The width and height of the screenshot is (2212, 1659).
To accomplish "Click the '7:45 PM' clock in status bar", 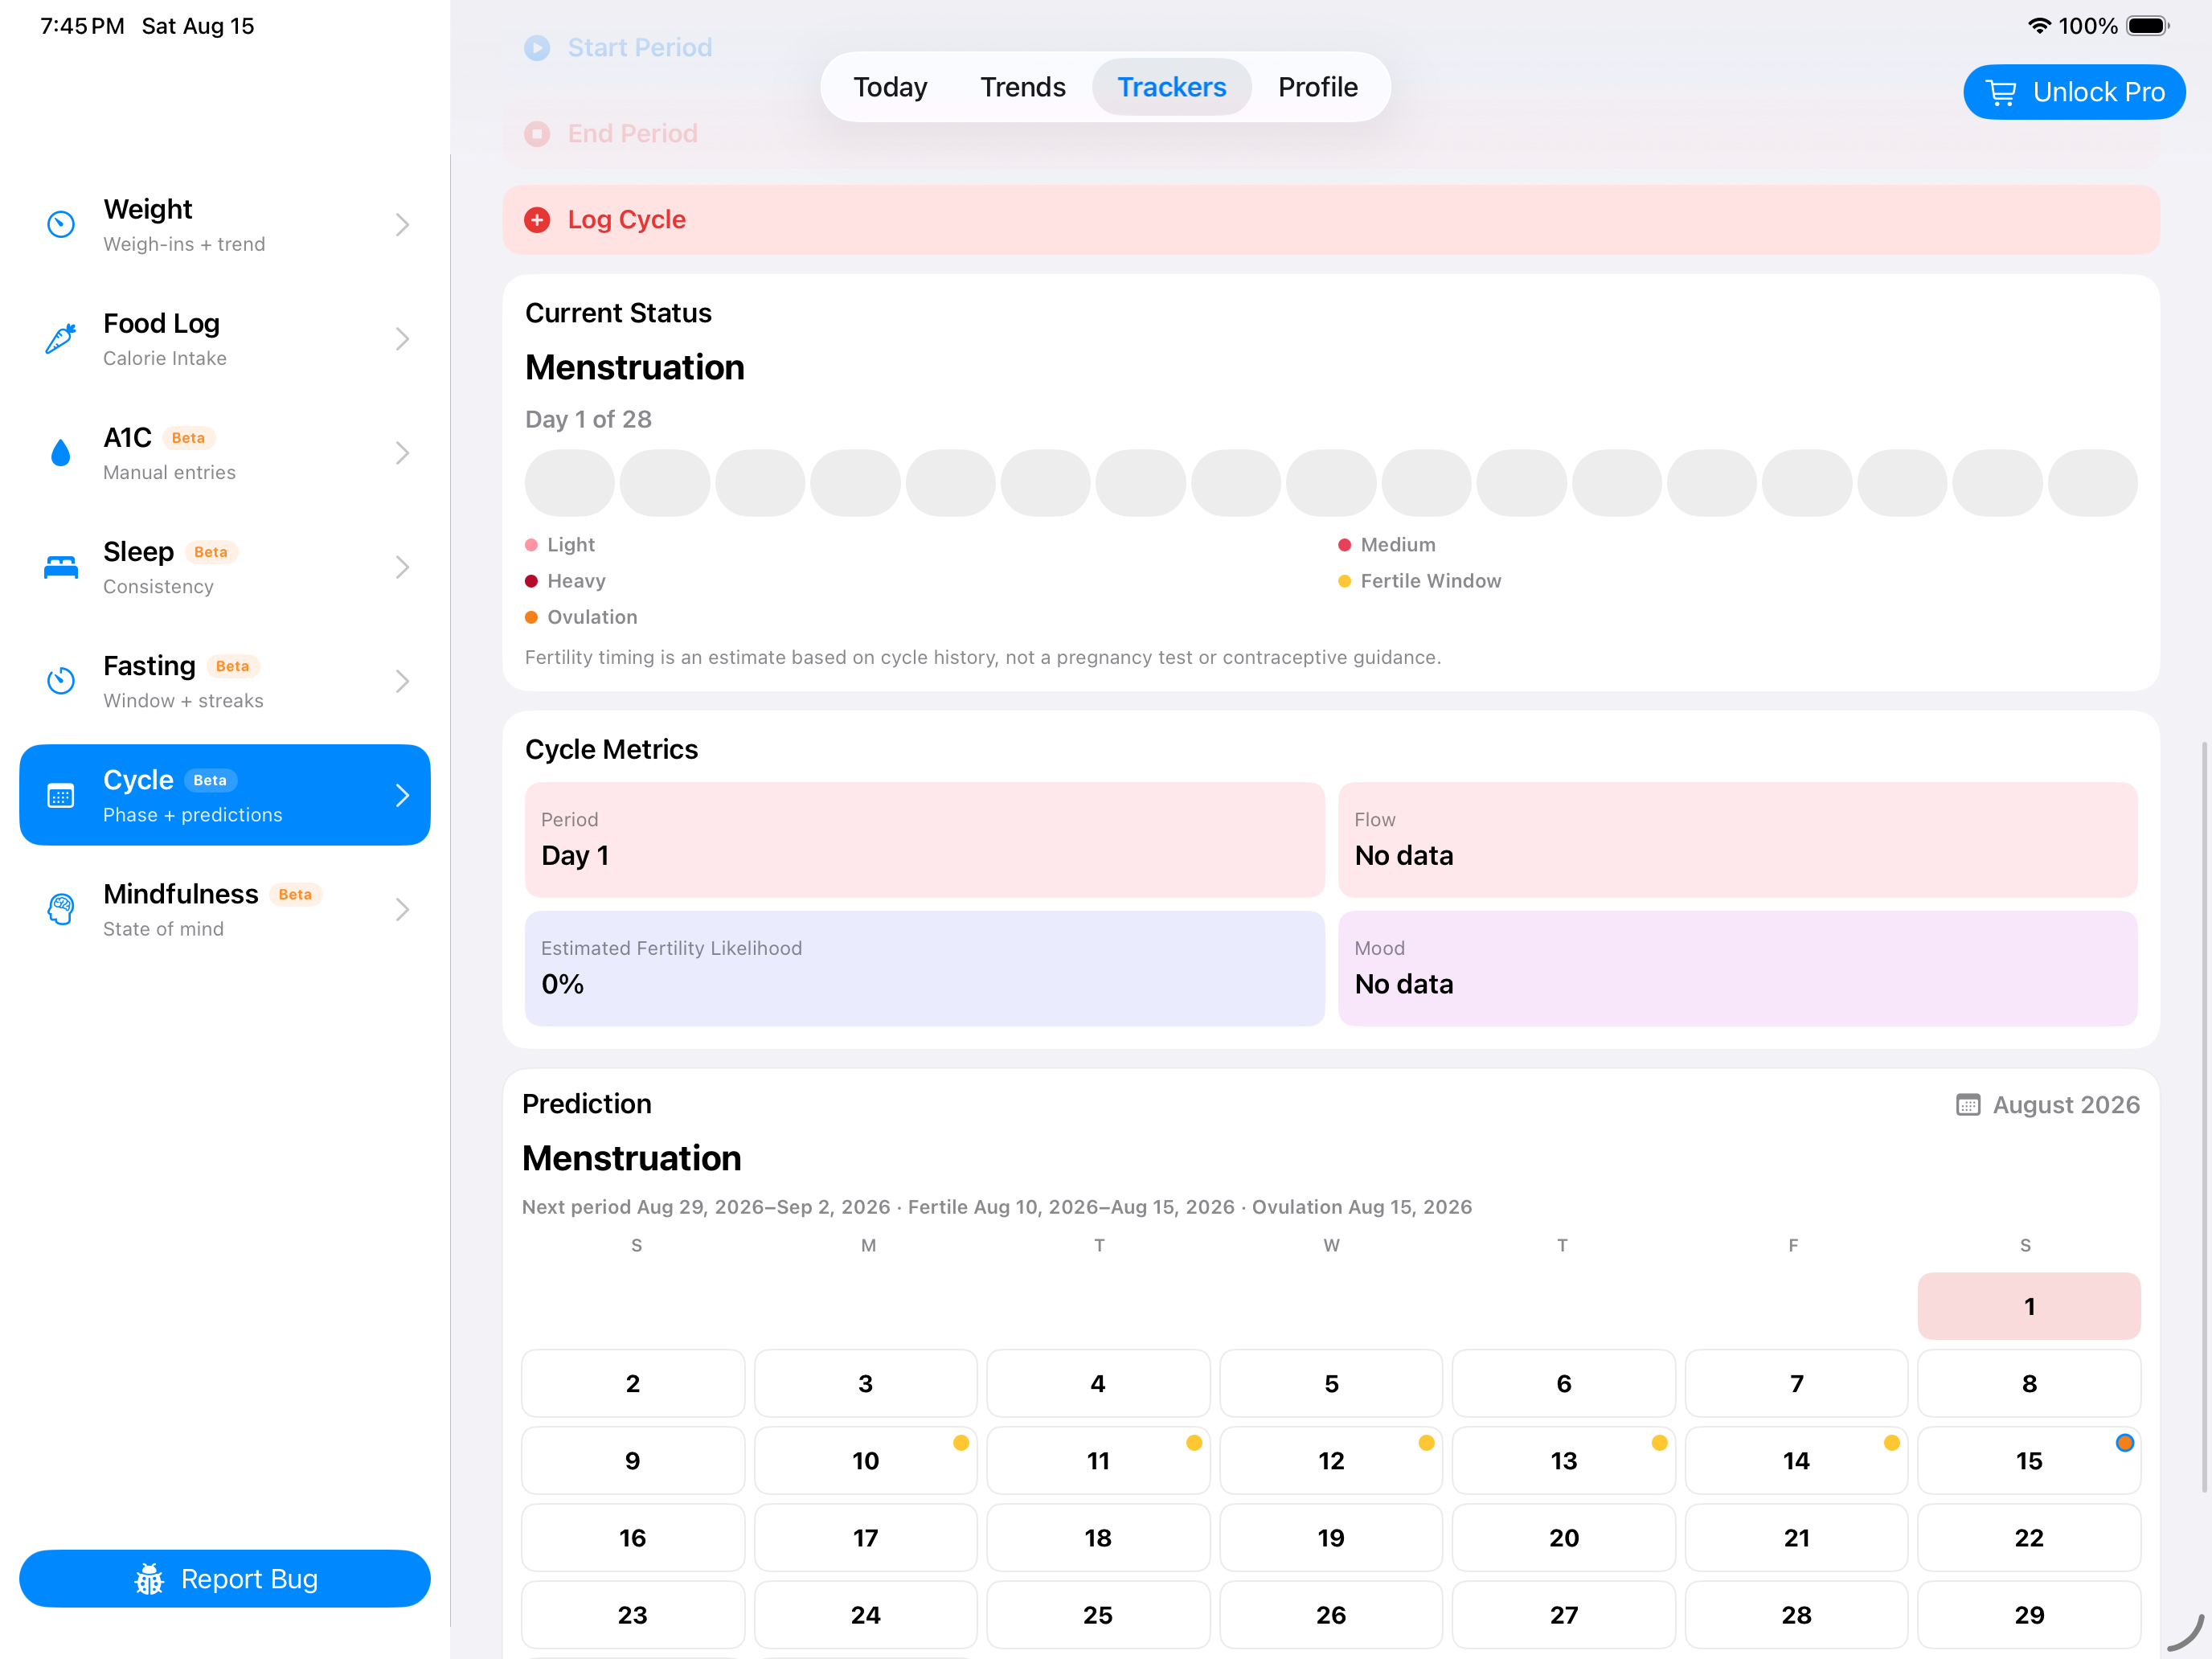I will click(82, 26).
